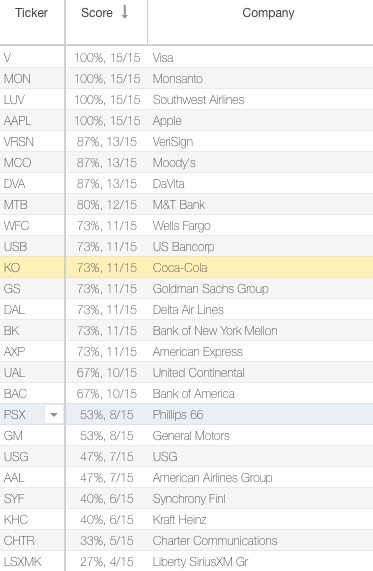Image resolution: width=373 pixels, height=571 pixels.
Task: Click the AAPL ticker cell
Action: [x=32, y=121]
